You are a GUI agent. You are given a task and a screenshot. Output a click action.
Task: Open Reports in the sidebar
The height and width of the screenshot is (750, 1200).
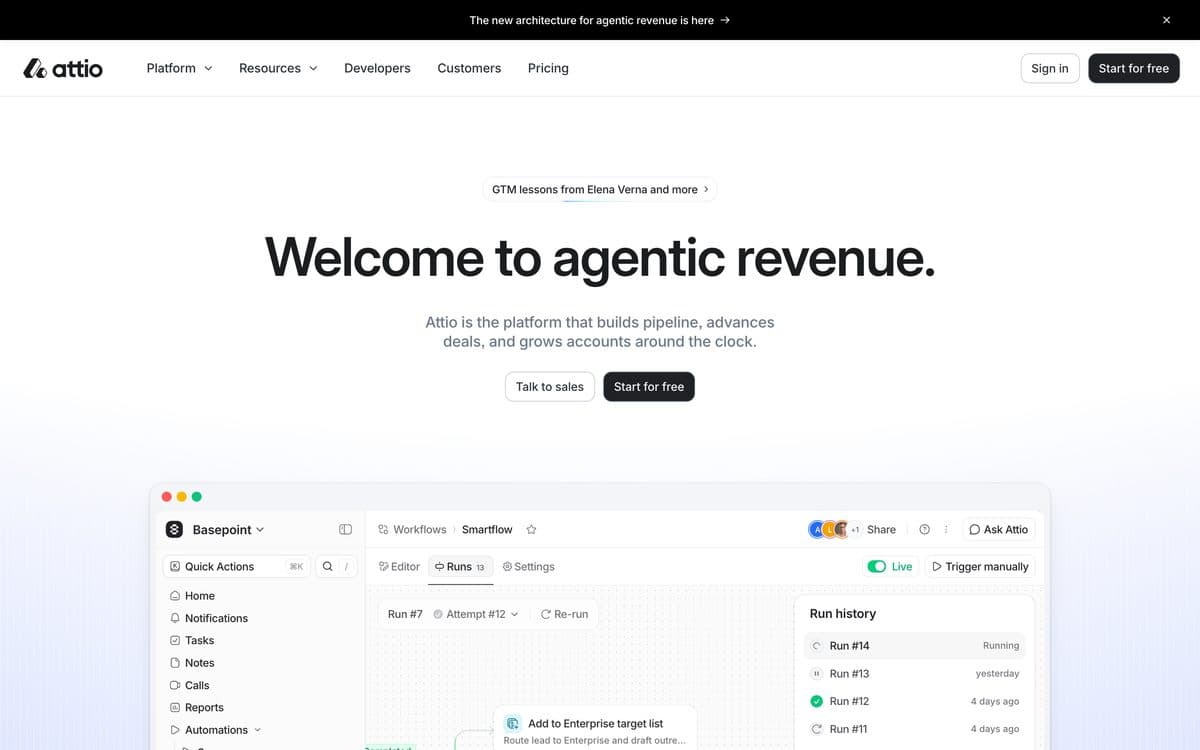click(x=197, y=708)
